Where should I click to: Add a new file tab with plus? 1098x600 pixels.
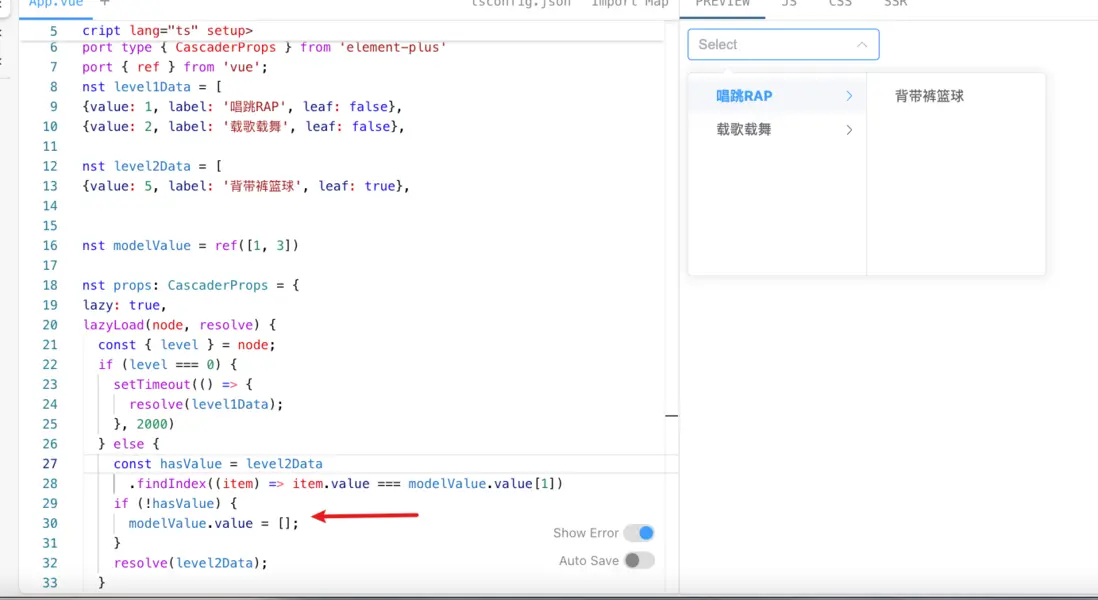[x=105, y=4]
